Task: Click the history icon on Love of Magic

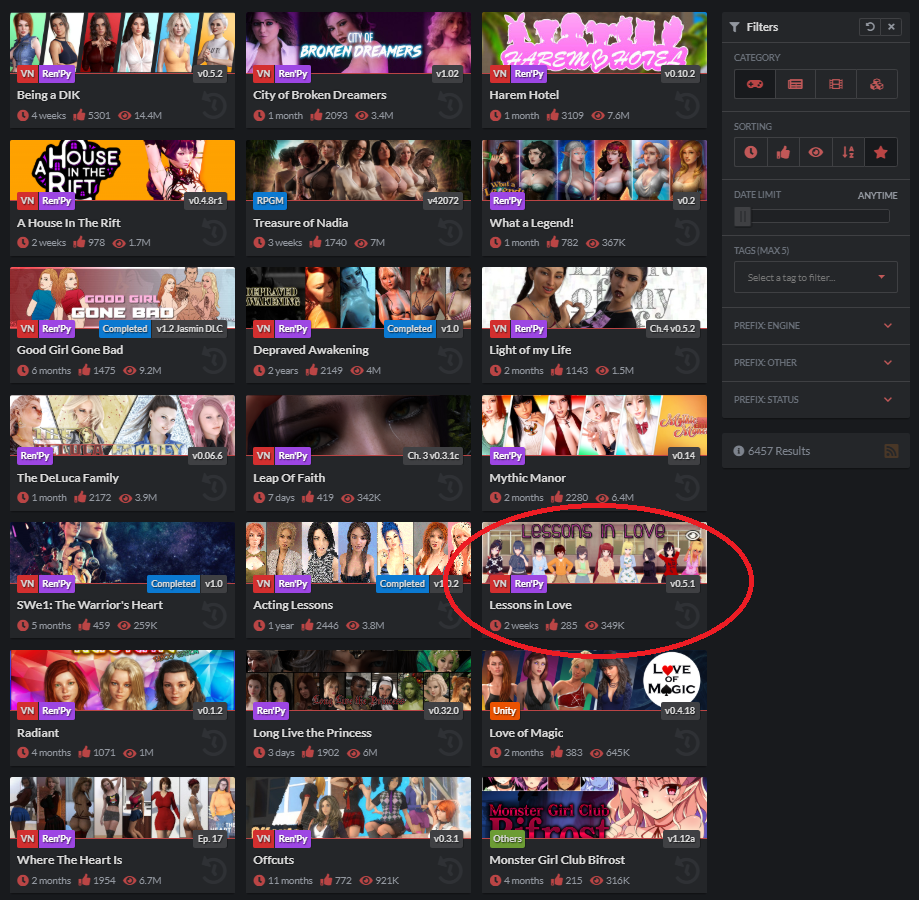Action: (x=687, y=742)
